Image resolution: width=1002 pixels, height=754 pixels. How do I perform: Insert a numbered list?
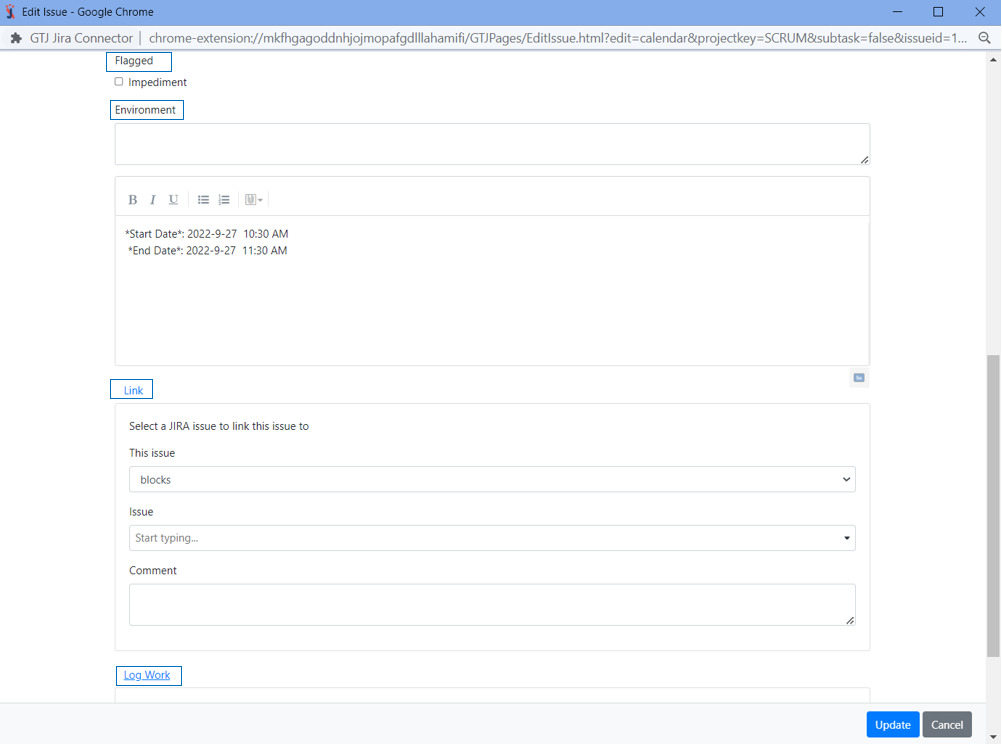coord(224,200)
